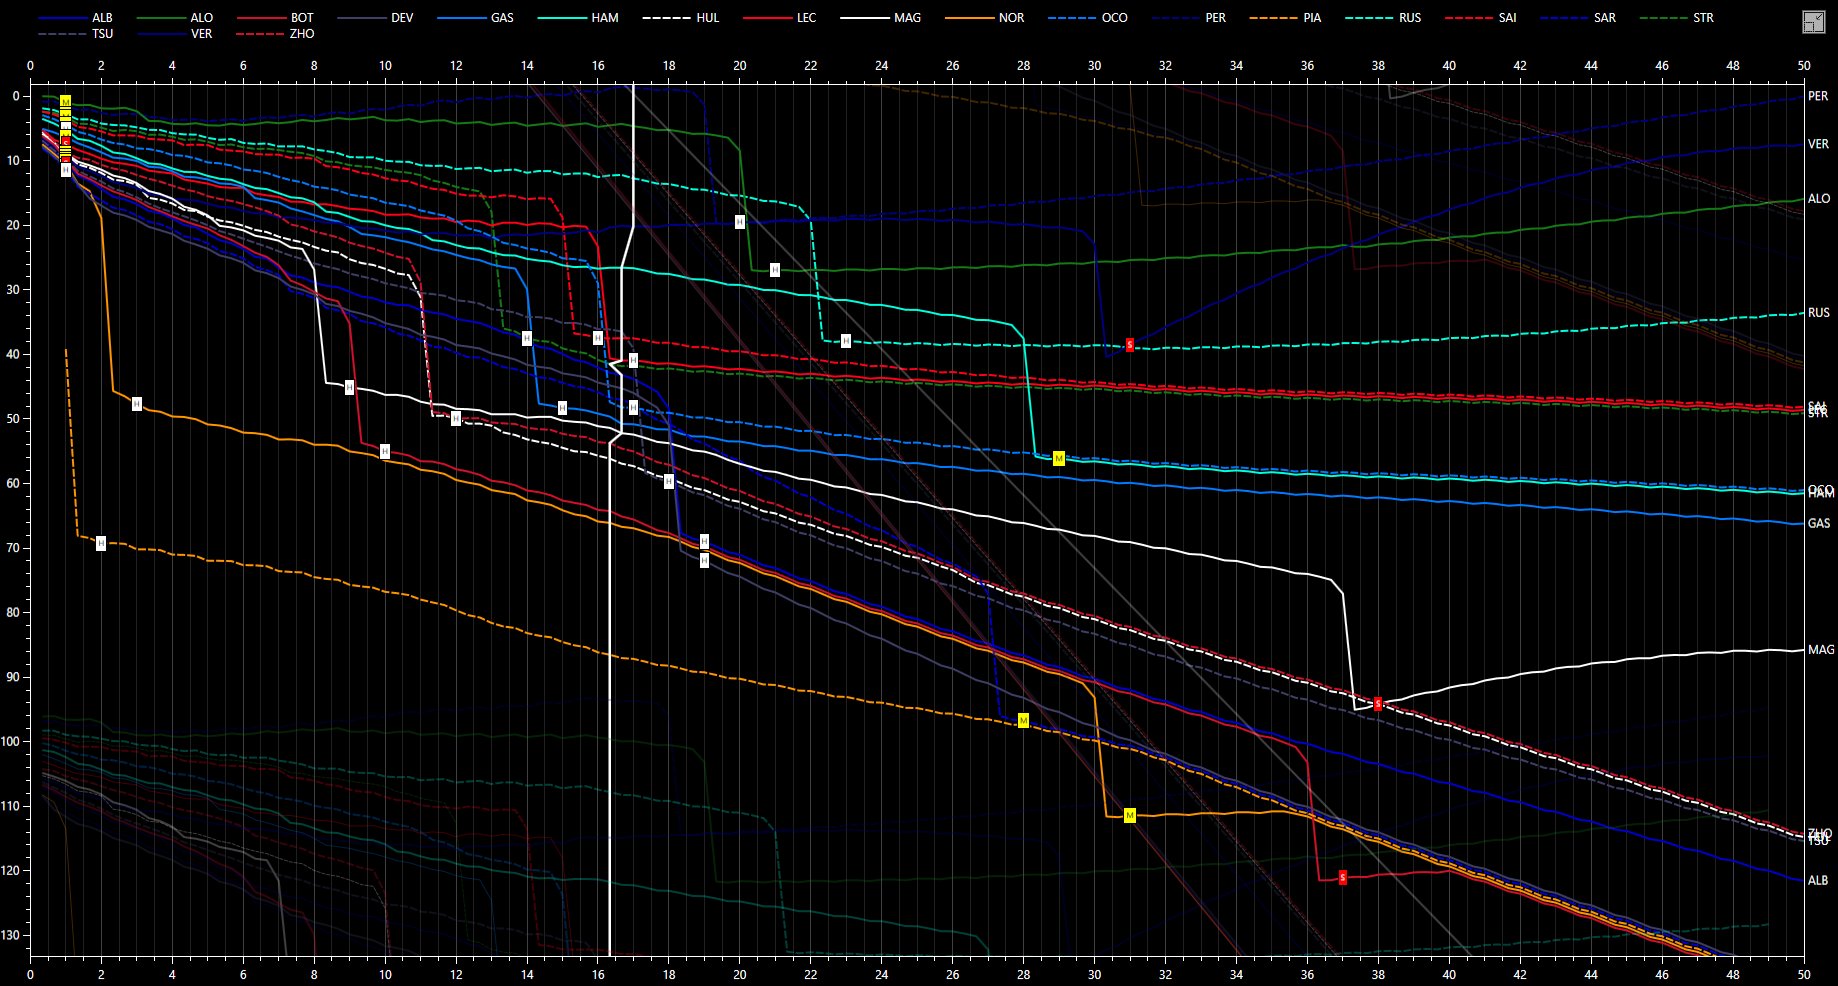
Task: Click the H marker on PIA dashed orange line at lap 2
Action: (x=101, y=543)
